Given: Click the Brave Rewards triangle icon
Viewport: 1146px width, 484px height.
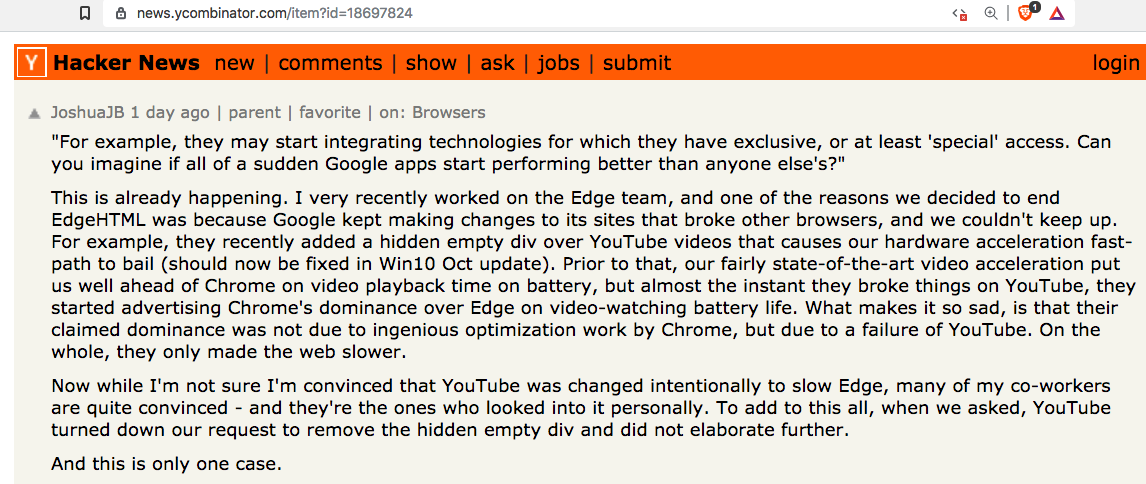Looking at the screenshot, I should (1056, 13).
